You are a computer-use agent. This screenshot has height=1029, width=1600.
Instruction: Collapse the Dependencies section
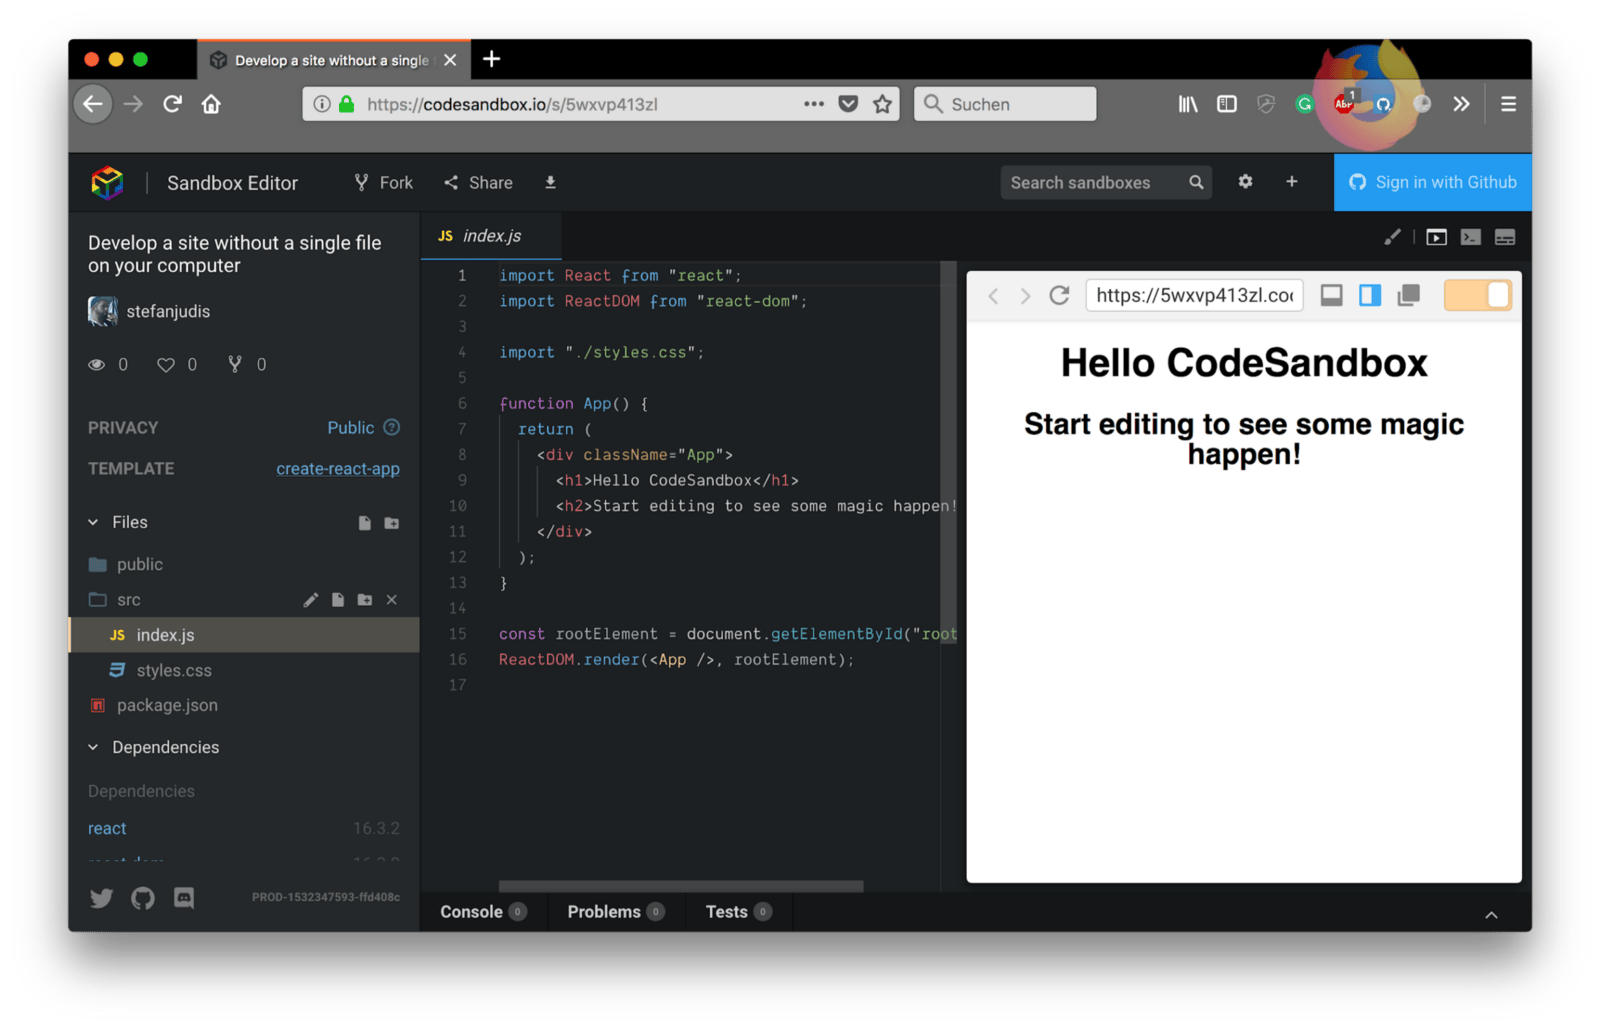point(94,747)
